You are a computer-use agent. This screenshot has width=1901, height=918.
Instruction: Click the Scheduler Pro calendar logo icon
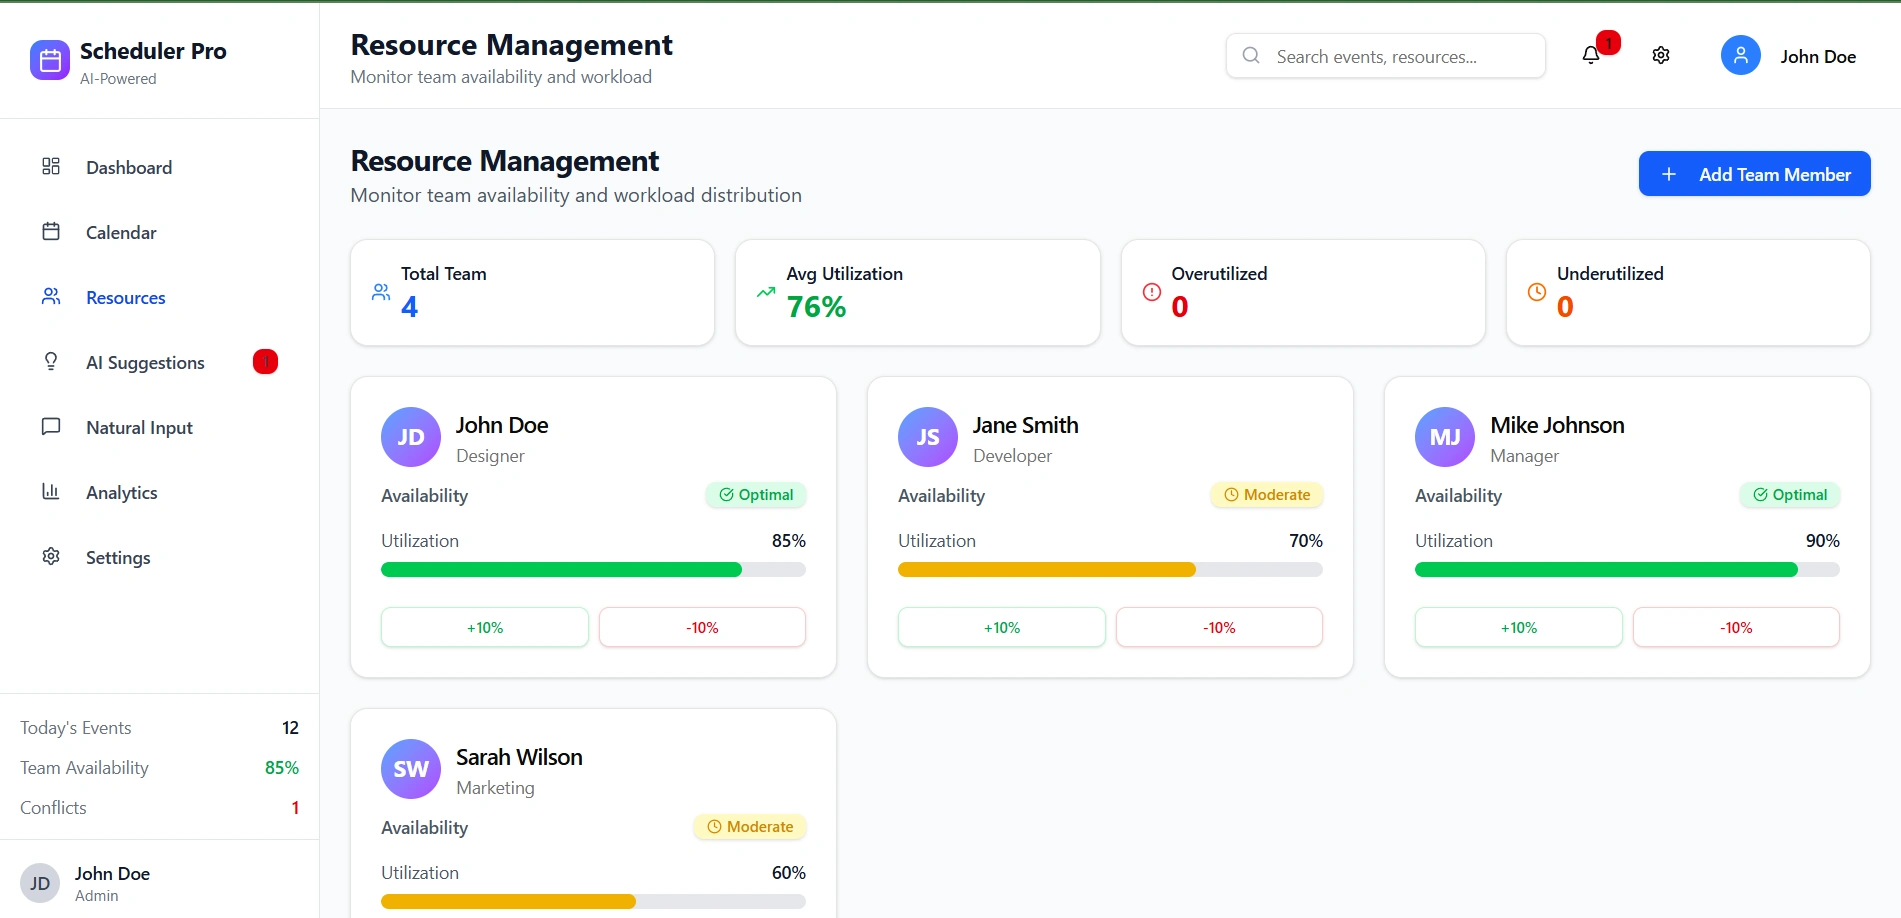coord(50,60)
